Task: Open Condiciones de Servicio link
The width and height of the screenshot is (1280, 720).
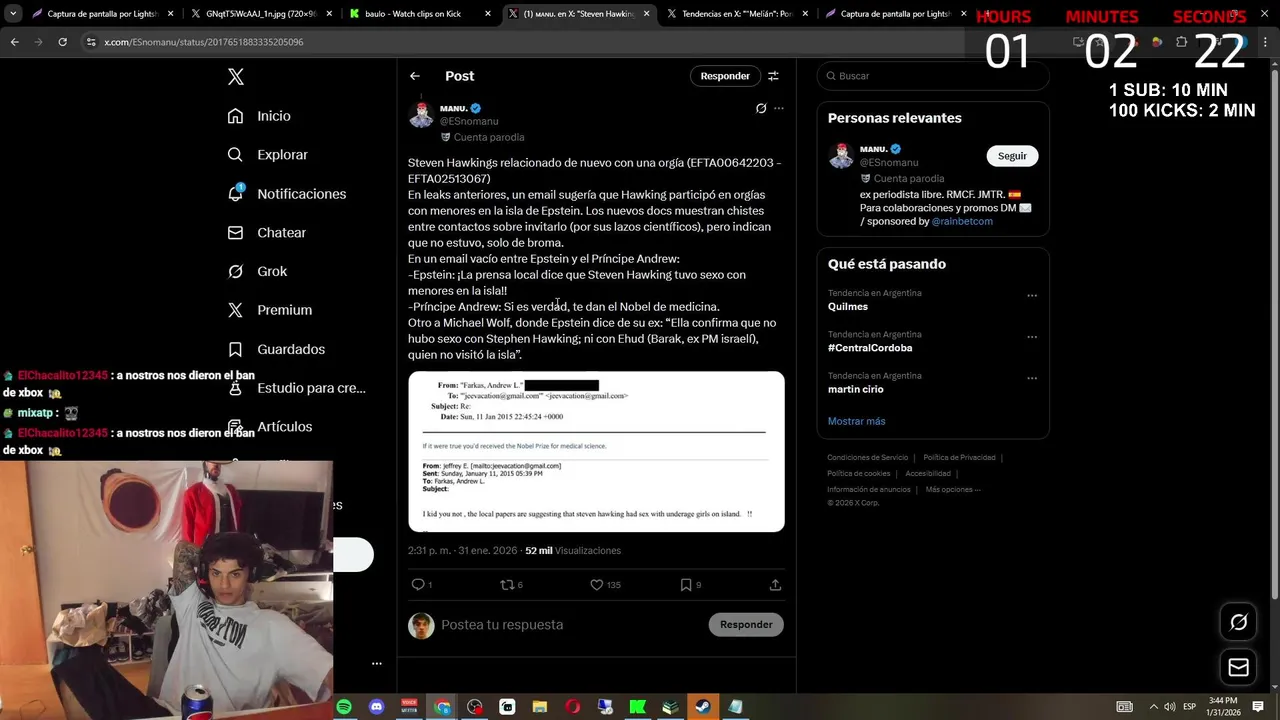Action: pos(867,458)
